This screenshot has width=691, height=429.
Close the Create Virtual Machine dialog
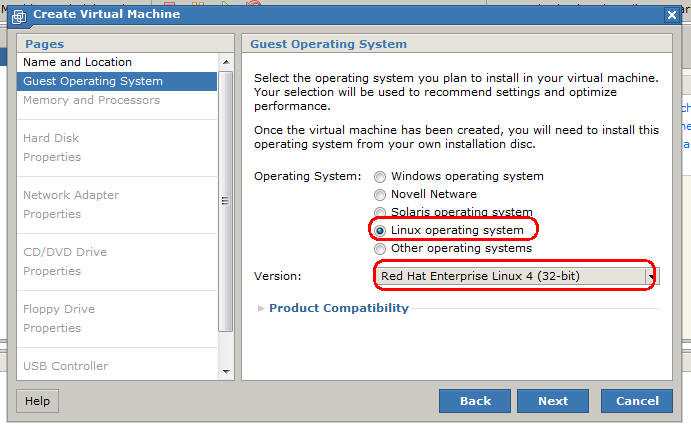pyautogui.click(x=672, y=15)
